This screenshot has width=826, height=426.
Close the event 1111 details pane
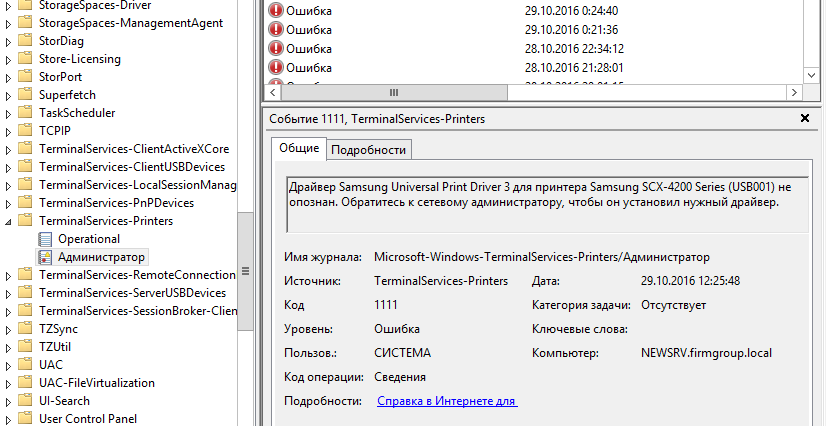pyautogui.click(x=805, y=118)
